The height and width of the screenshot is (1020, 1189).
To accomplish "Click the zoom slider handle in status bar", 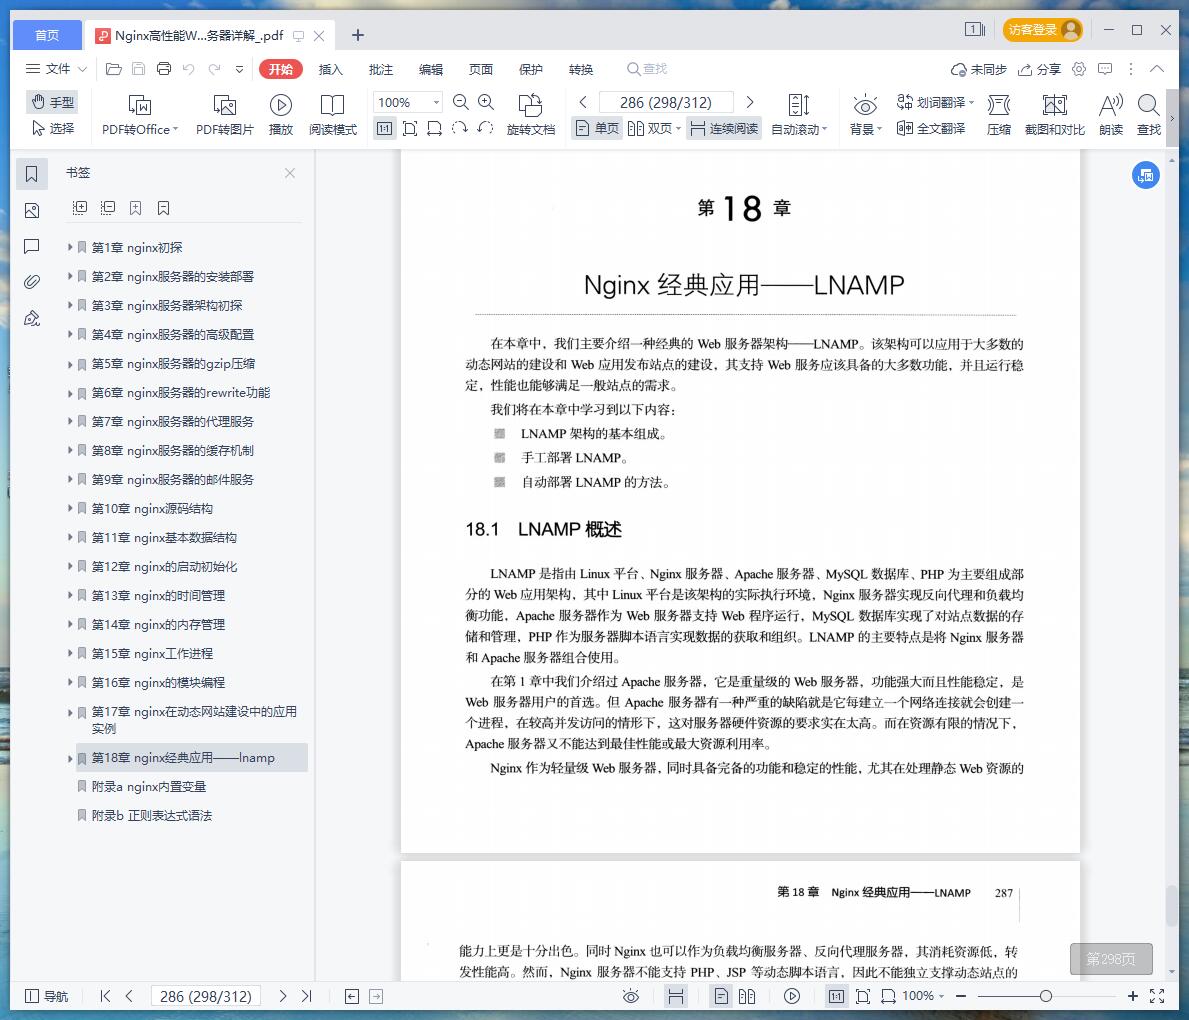I will pyautogui.click(x=1046, y=996).
